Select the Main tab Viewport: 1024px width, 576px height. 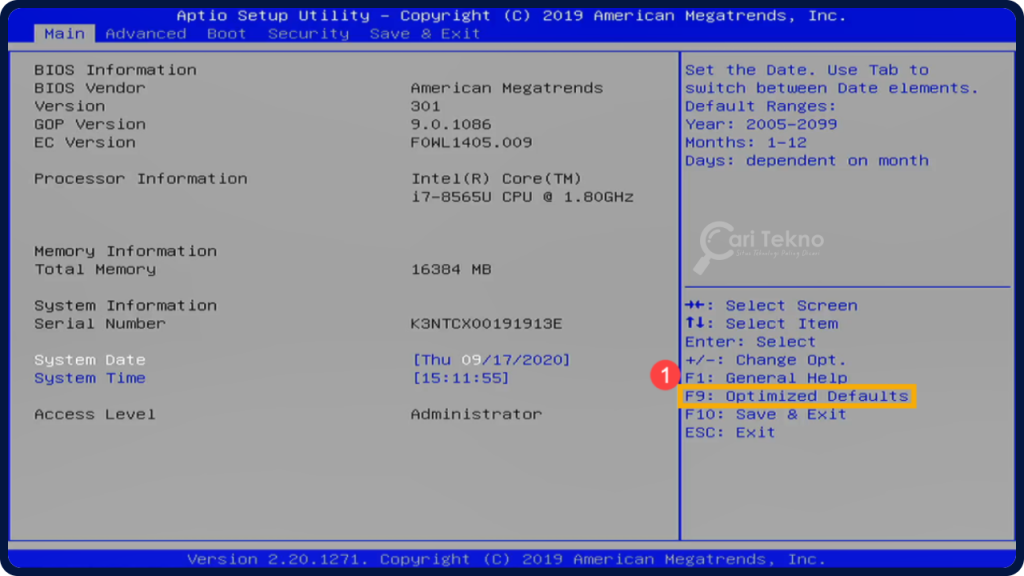(x=64, y=33)
